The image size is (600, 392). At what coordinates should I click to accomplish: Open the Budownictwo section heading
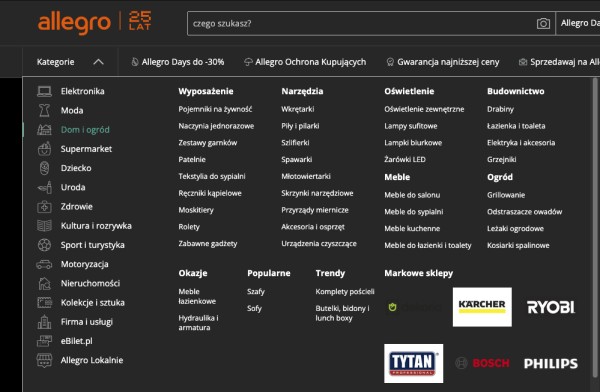tap(515, 91)
